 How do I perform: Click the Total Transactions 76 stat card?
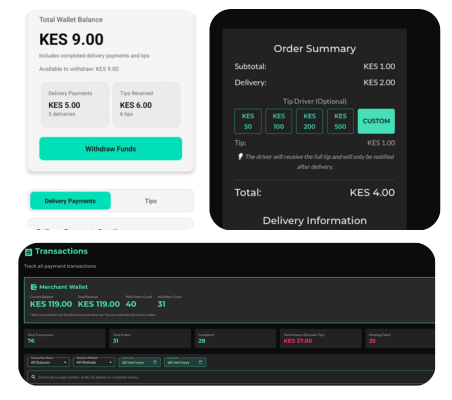(x=65, y=338)
